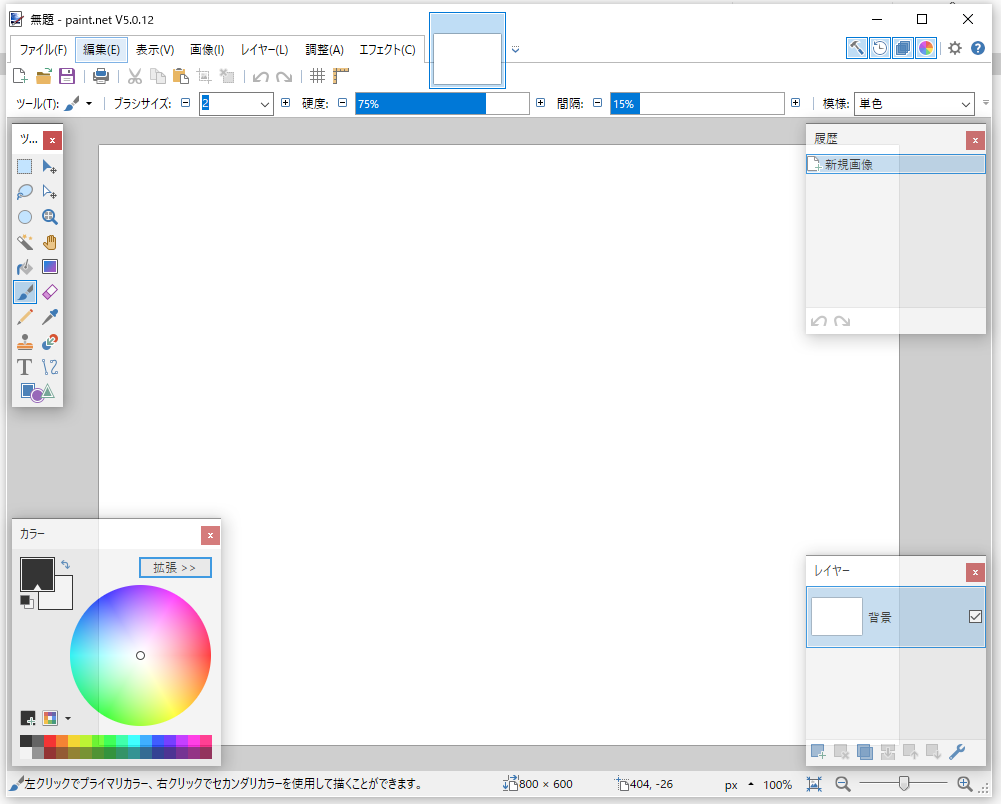Click the Paste clipboard icon

coord(181,76)
